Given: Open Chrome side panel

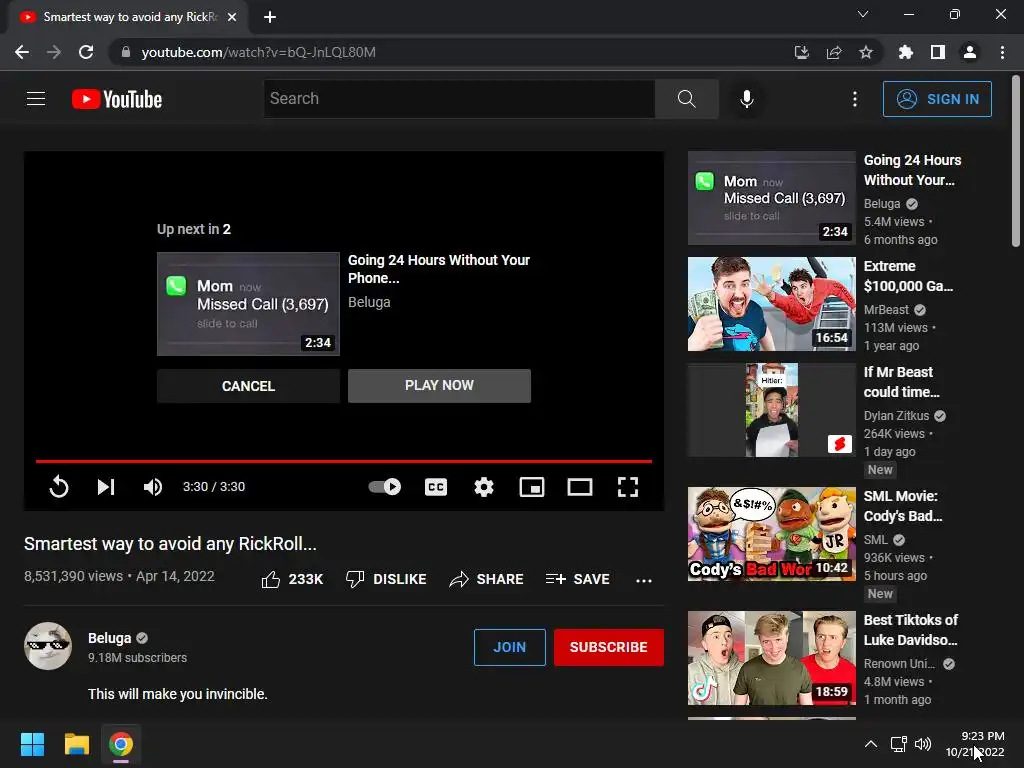Looking at the screenshot, I should pos(938,52).
